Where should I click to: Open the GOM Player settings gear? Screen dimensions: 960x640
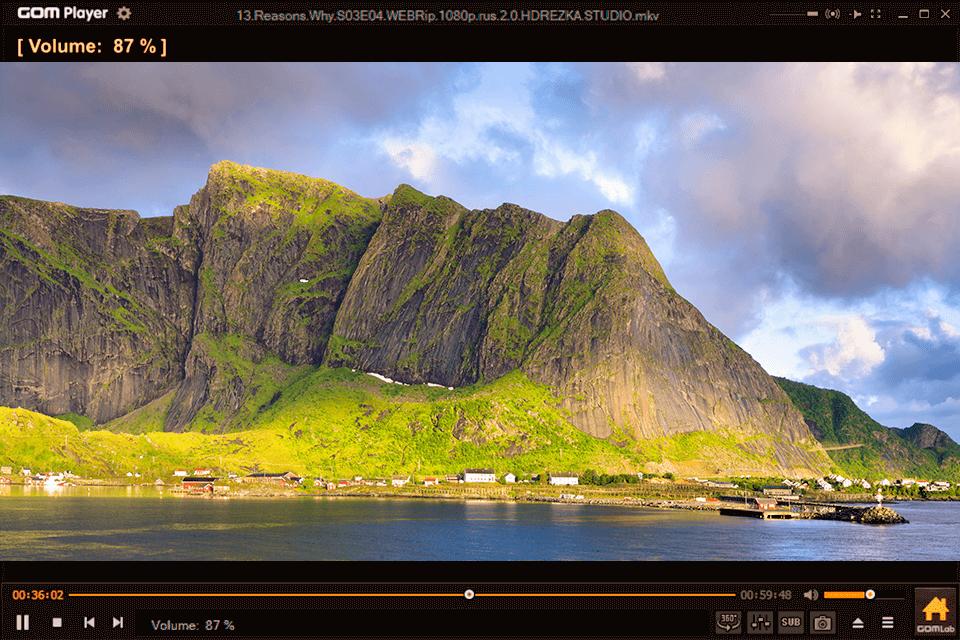tap(124, 13)
